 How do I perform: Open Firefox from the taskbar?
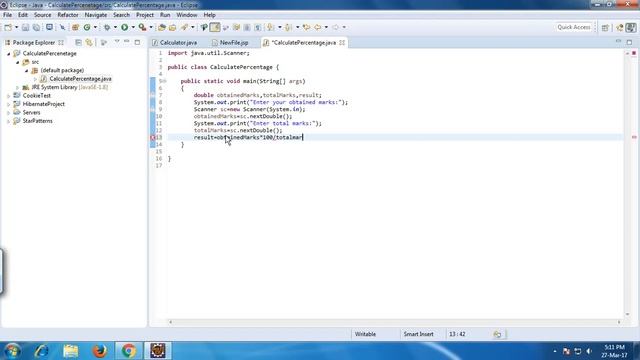coord(99,351)
